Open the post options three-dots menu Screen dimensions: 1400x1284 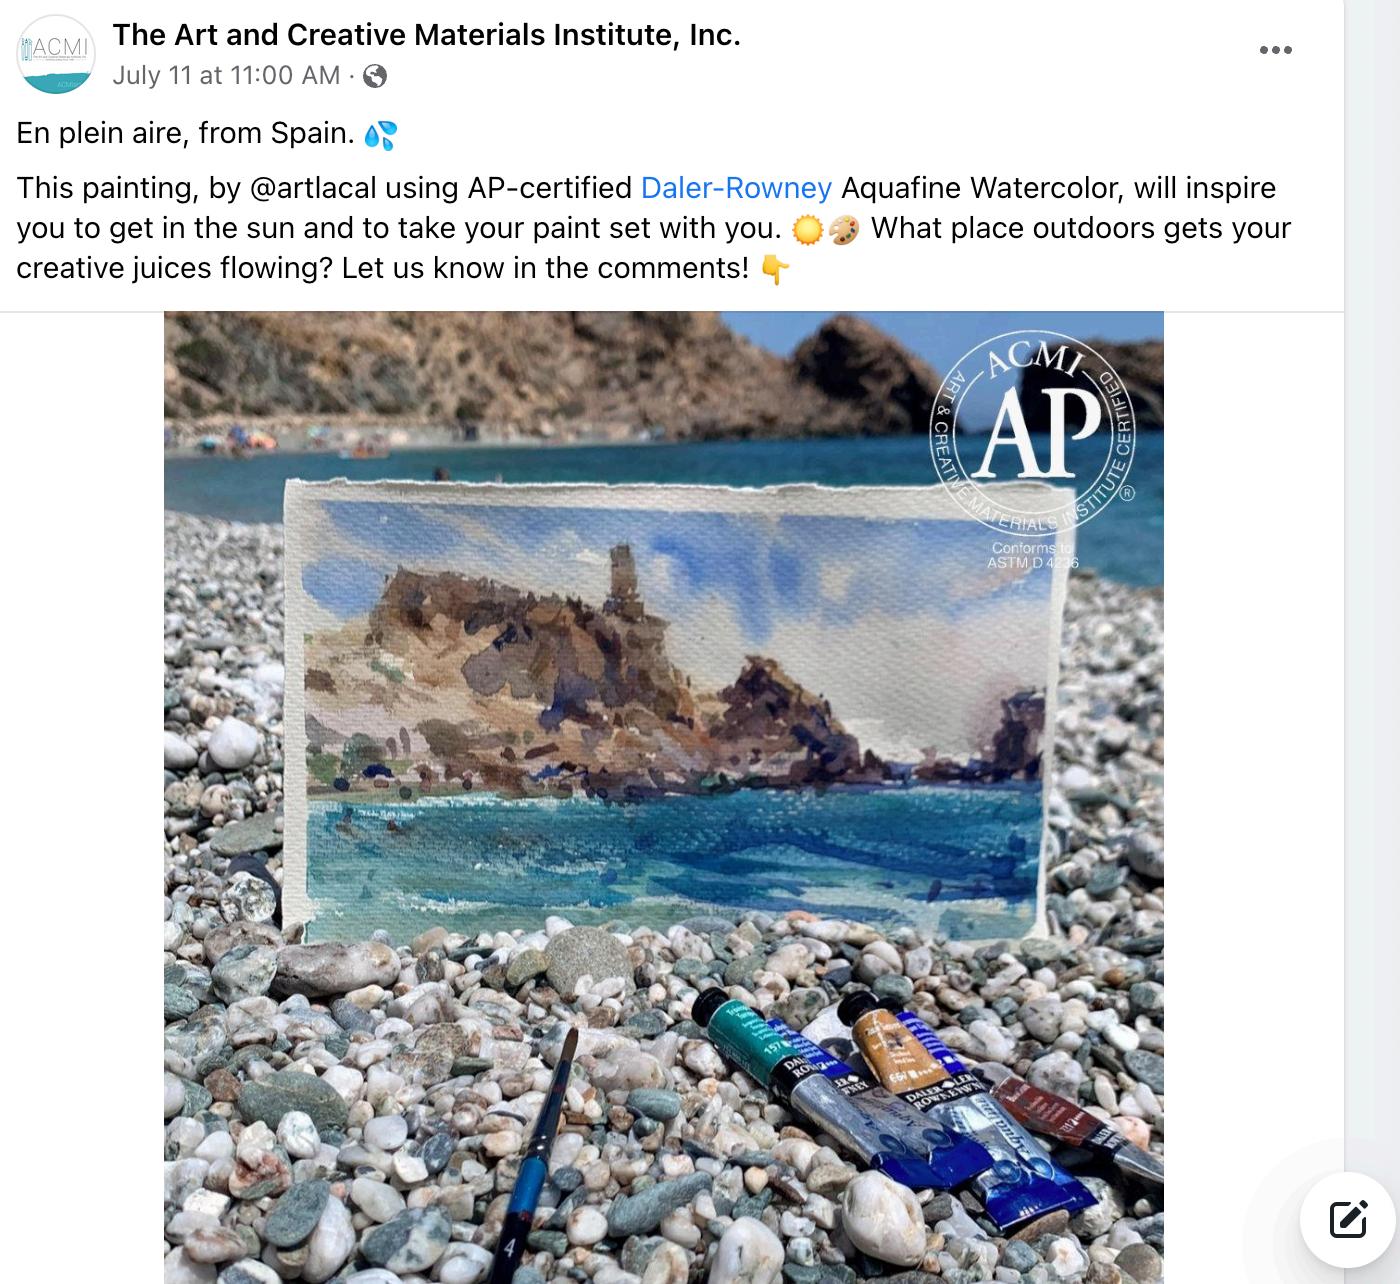click(x=1275, y=50)
